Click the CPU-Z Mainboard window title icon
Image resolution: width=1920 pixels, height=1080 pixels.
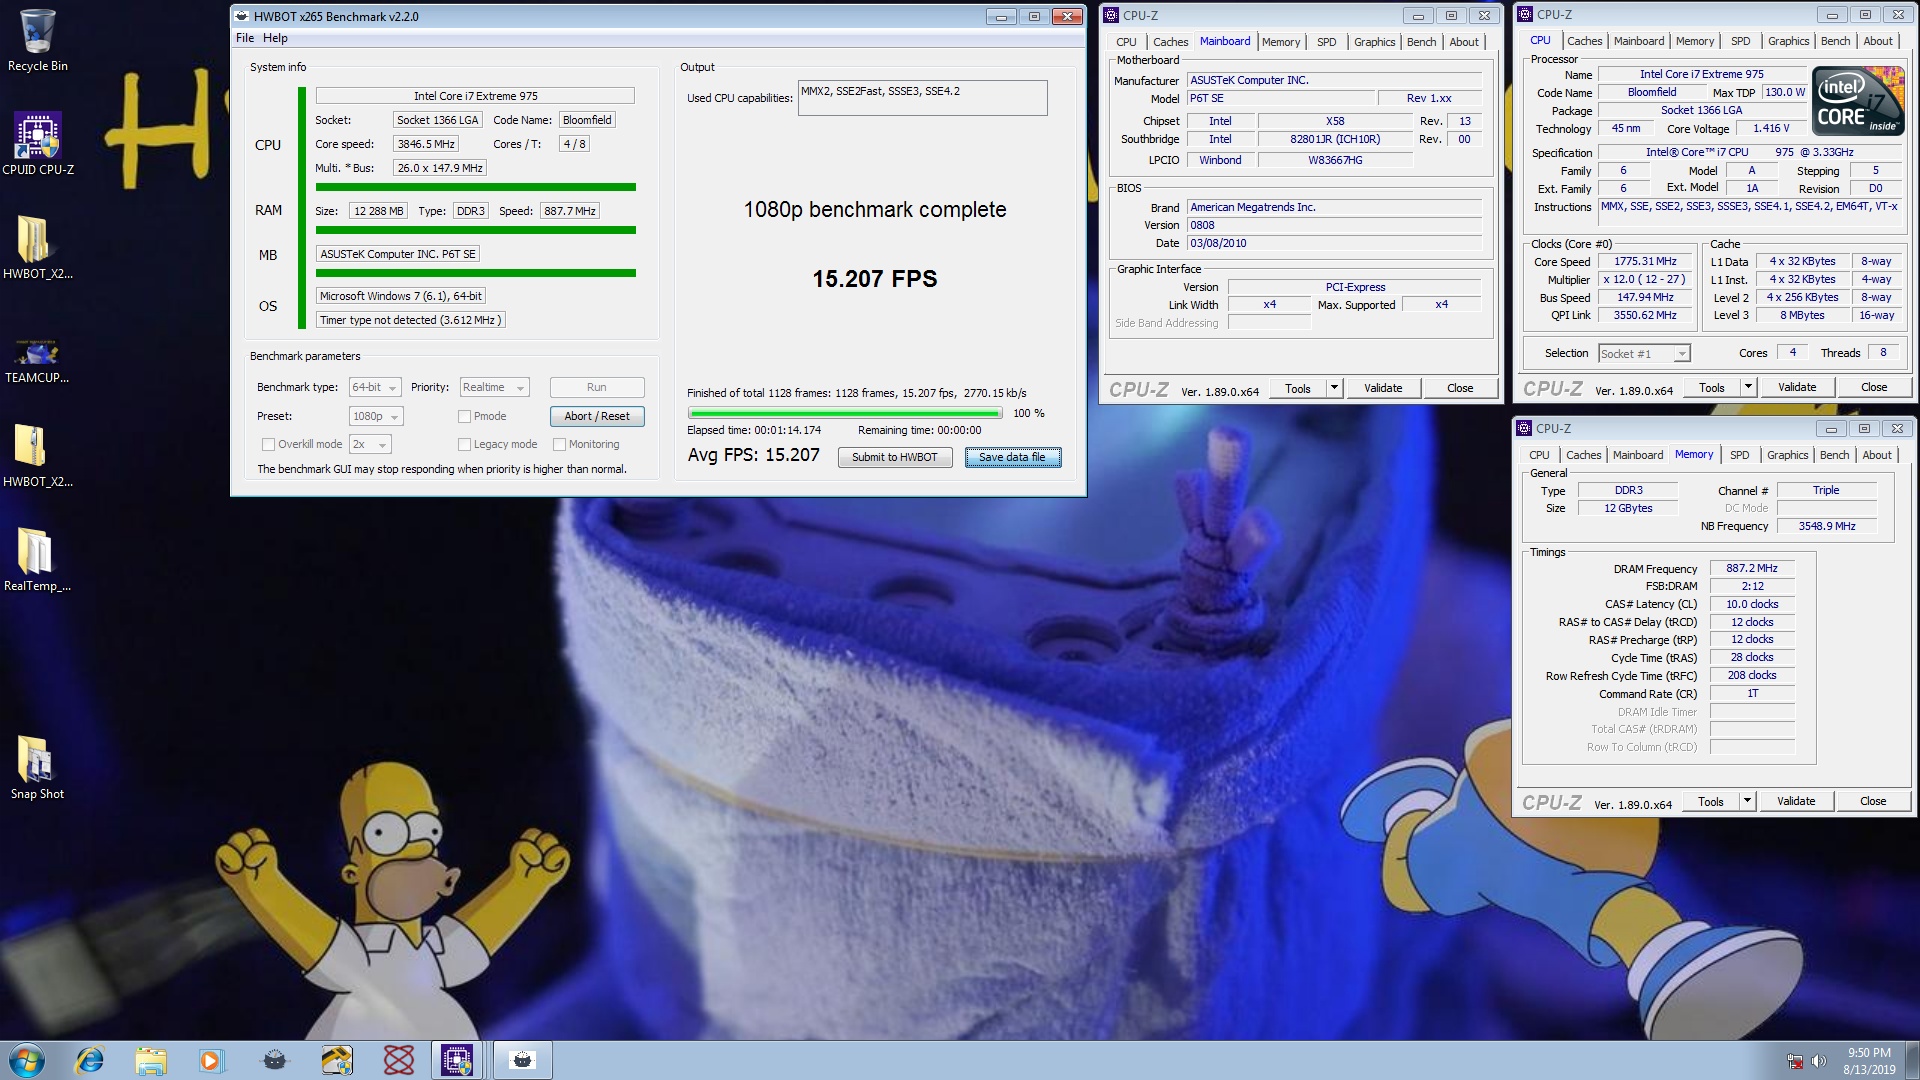[1111, 15]
